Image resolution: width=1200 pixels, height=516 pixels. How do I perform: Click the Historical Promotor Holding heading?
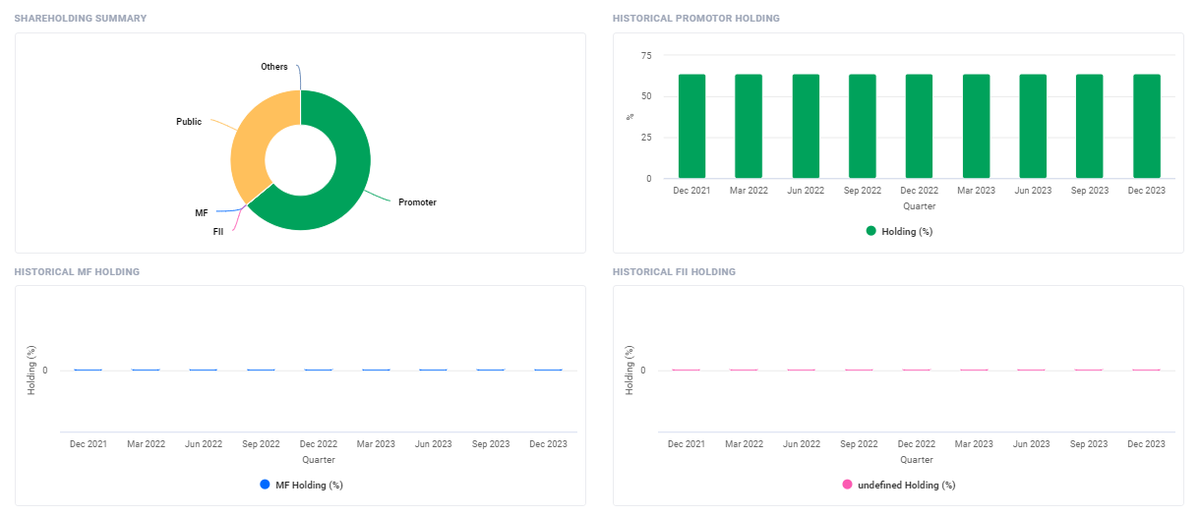[696, 18]
